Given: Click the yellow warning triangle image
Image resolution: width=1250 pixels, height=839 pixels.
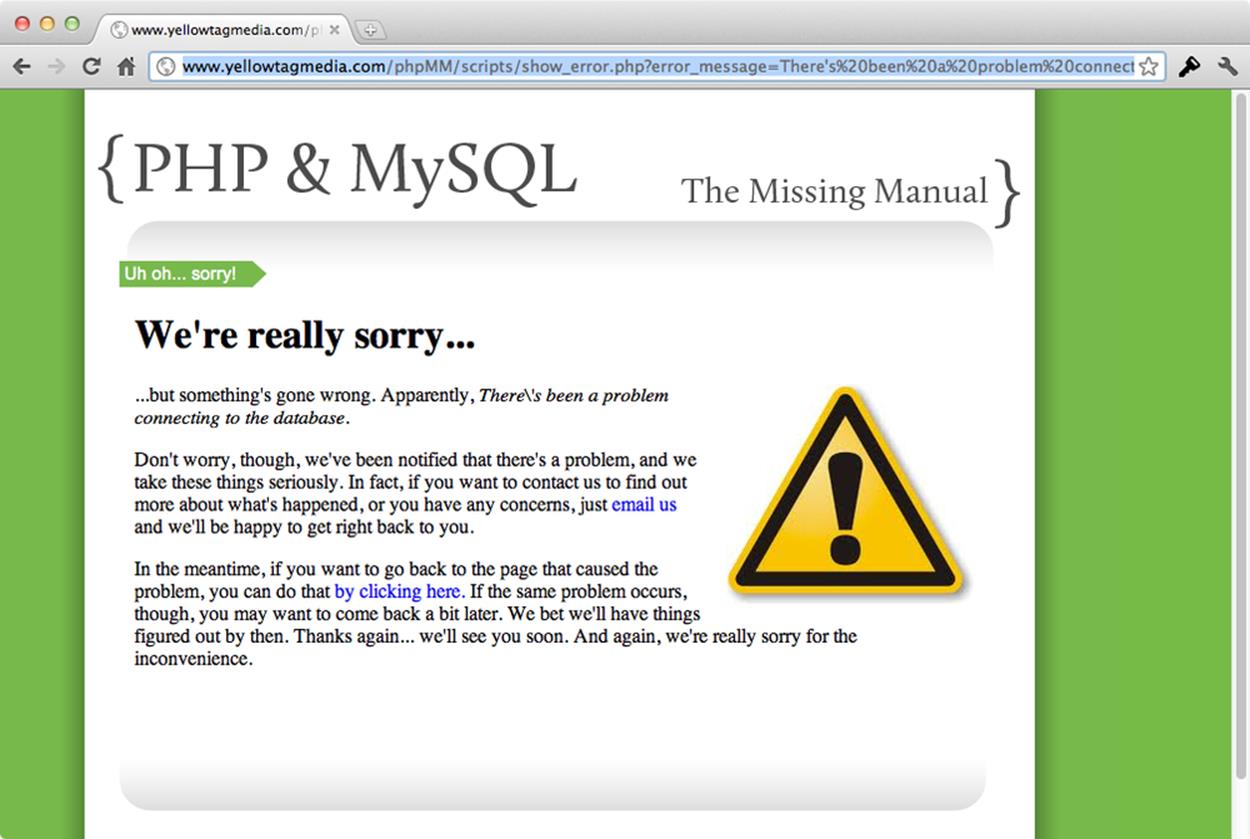Looking at the screenshot, I should coord(846,492).
